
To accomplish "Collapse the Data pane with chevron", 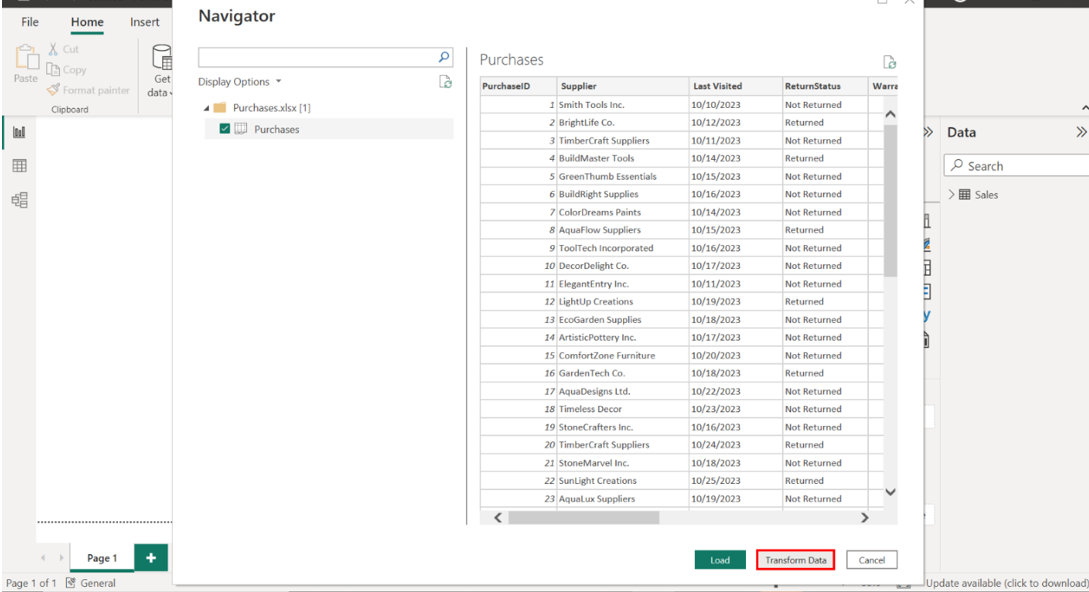I will (x=1080, y=132).
